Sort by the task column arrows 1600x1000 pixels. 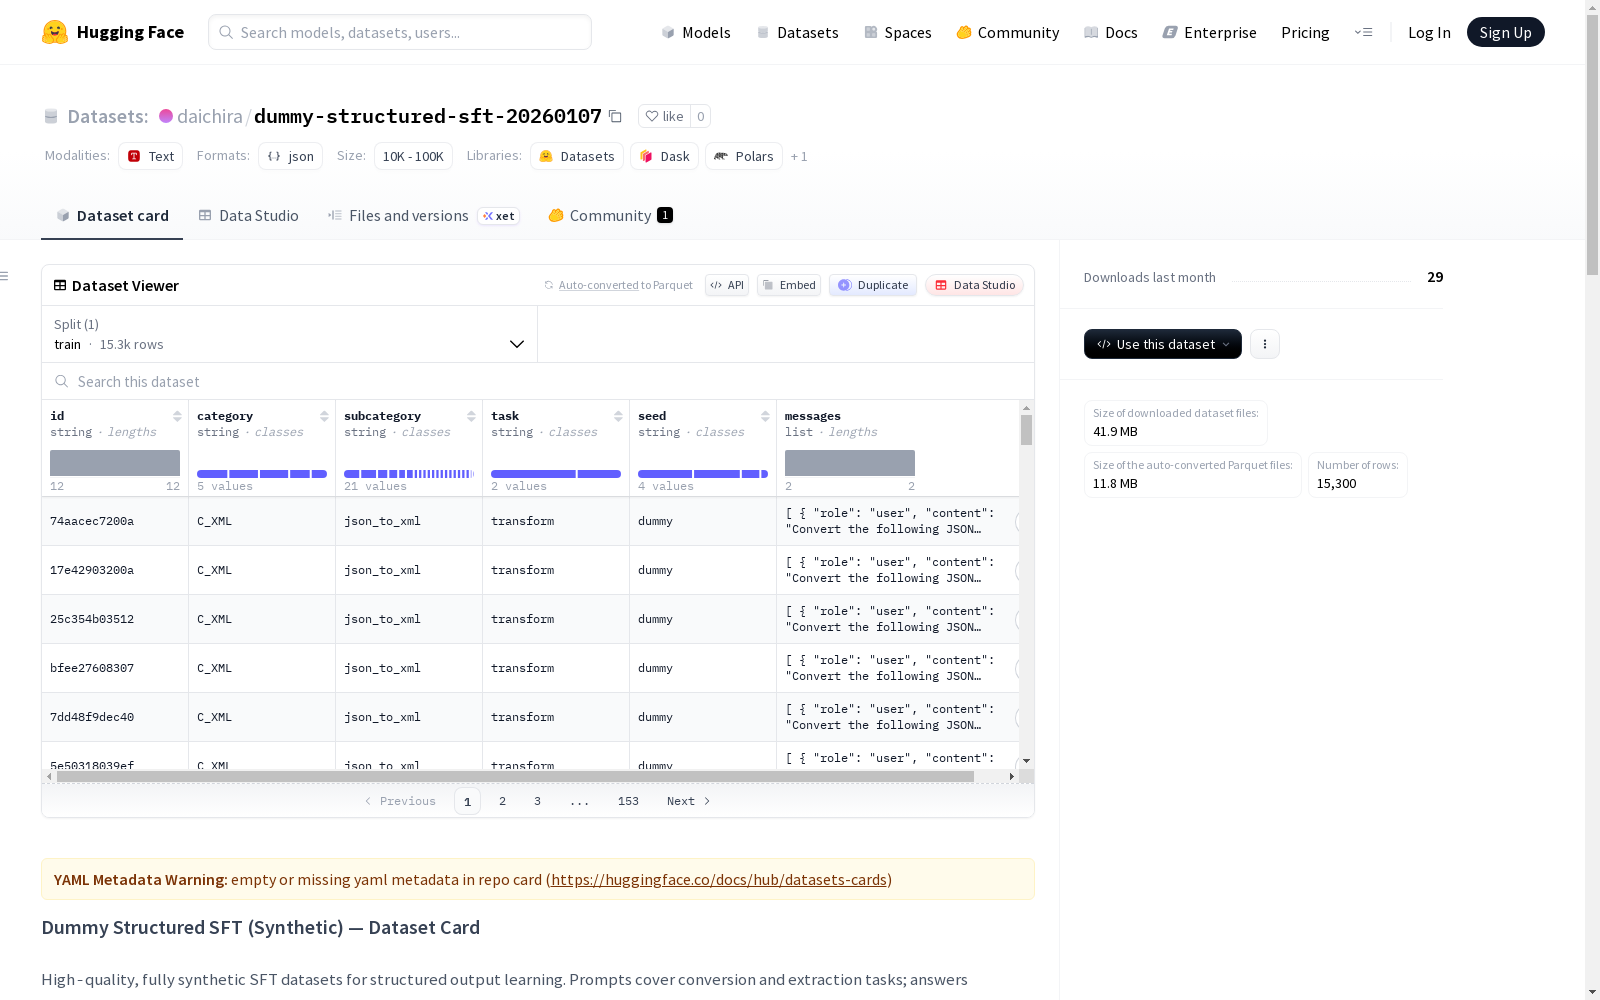click(618, 416)
